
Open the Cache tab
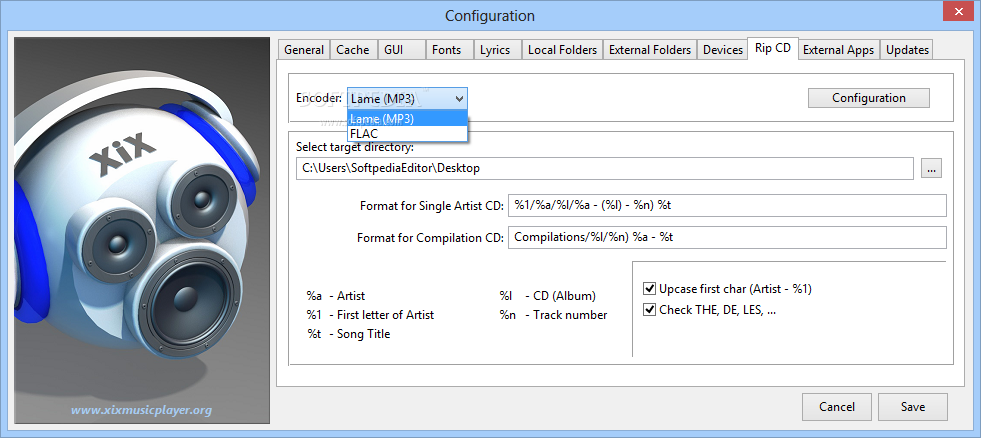click(x=352, y=50)
